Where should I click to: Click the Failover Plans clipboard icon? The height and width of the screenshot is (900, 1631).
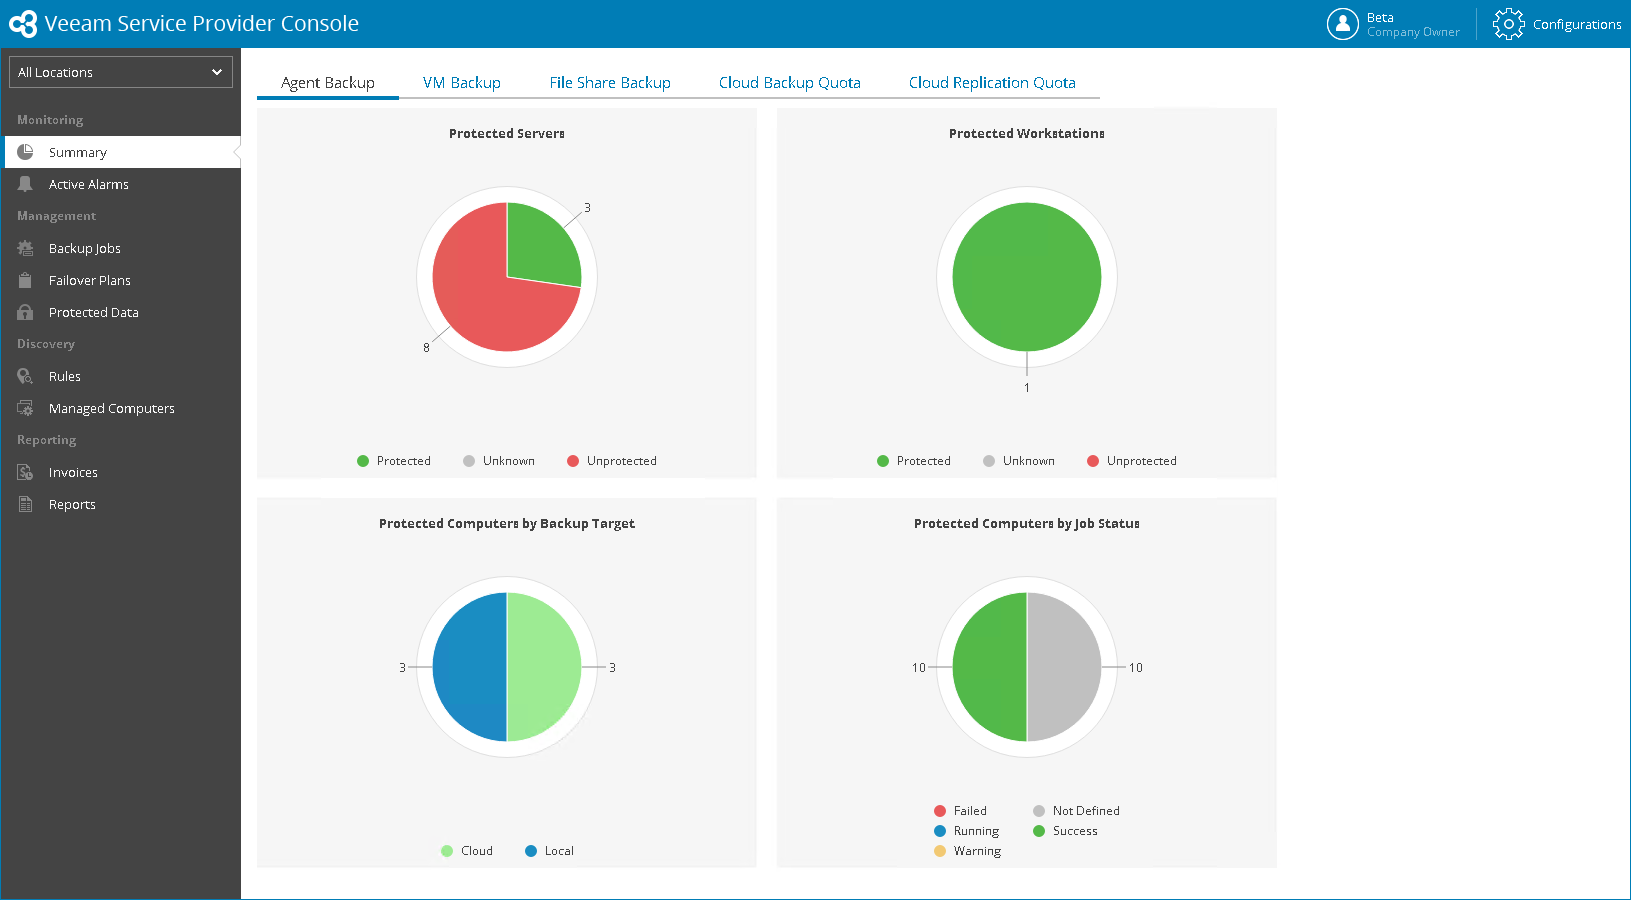(25, 280)
